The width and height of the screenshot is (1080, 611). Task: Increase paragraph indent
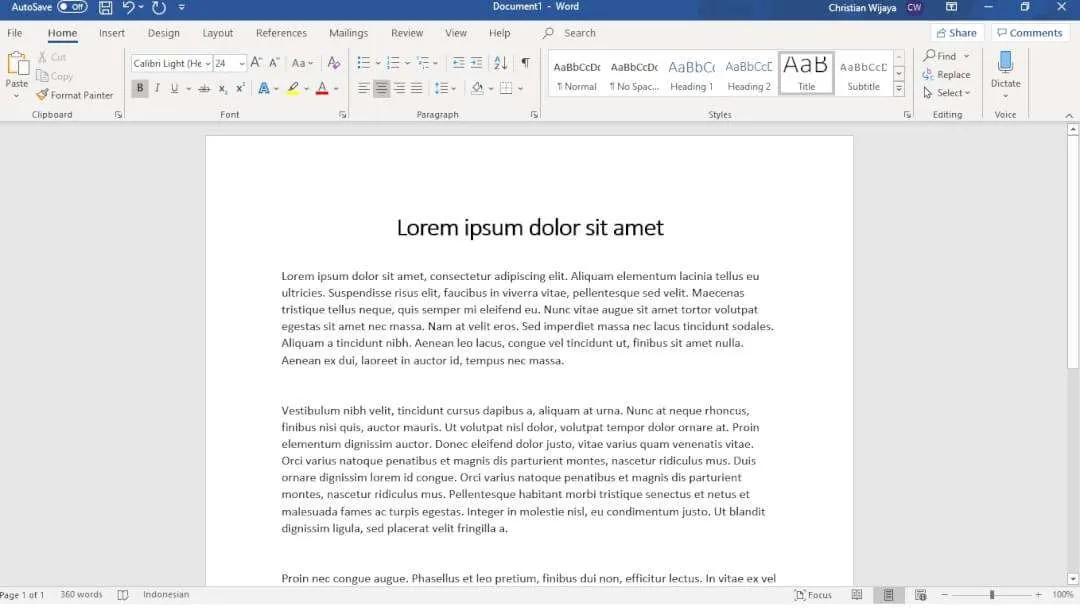[477, 63]
